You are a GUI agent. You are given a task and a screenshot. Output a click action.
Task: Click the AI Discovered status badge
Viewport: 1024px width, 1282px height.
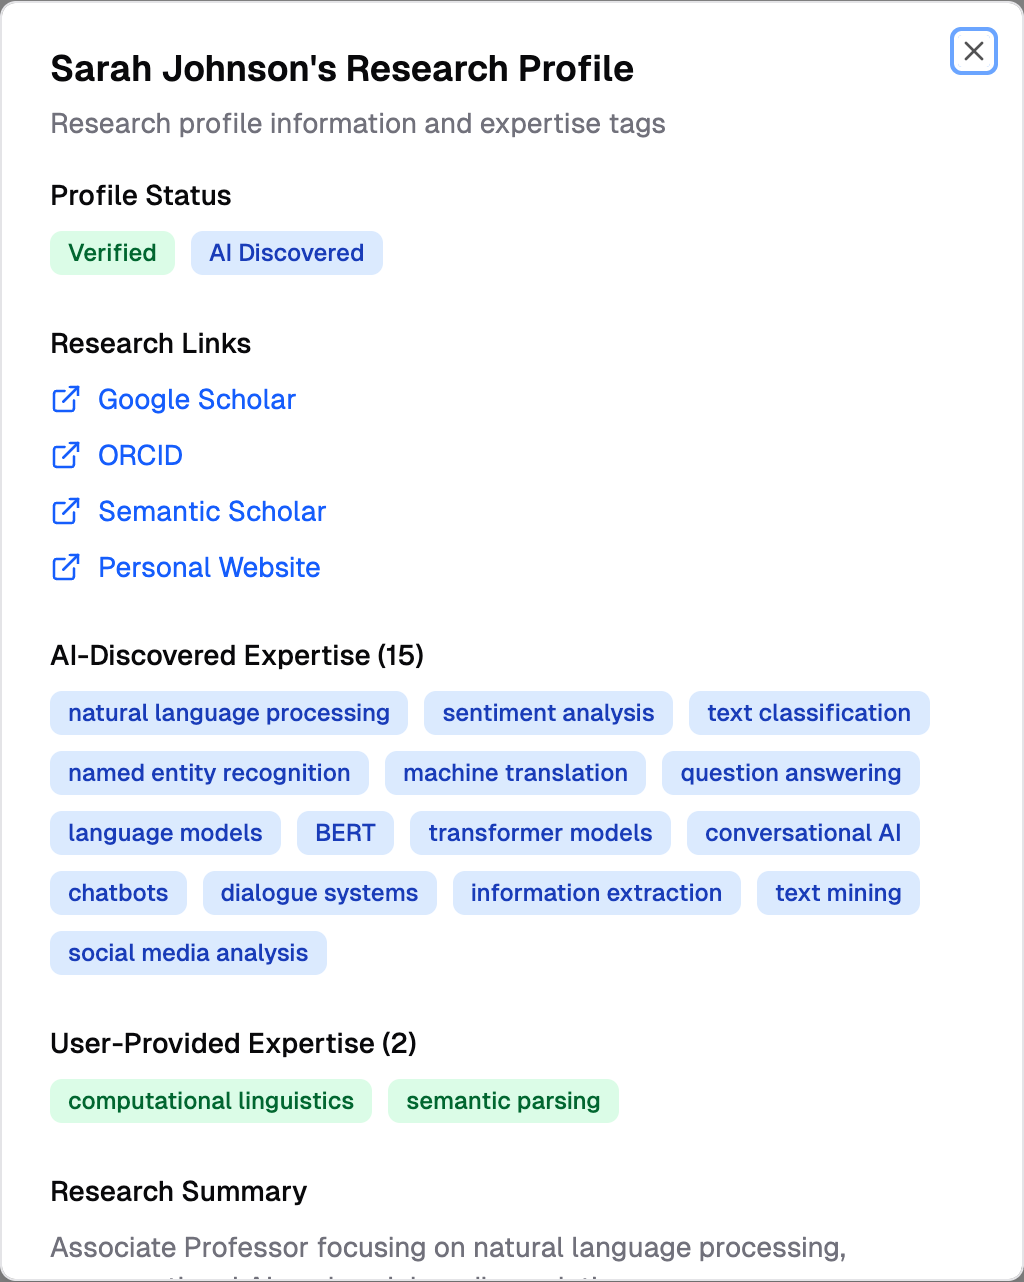(286, 253)
